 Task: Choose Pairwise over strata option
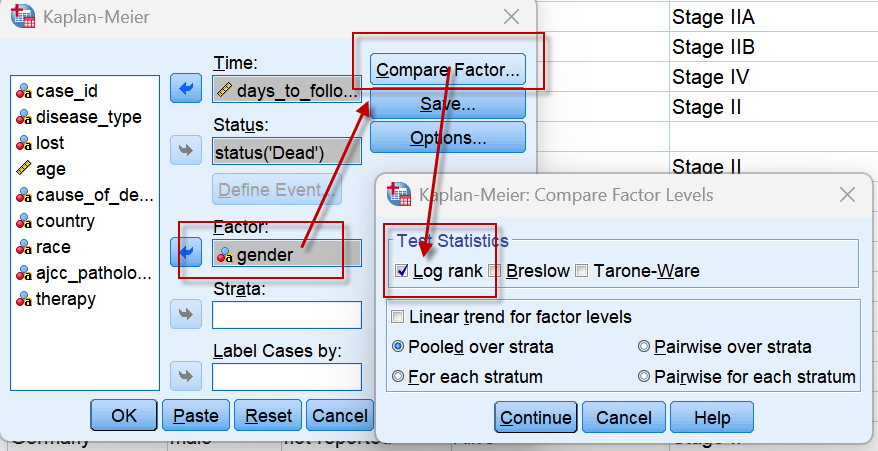tap(644, 347)
